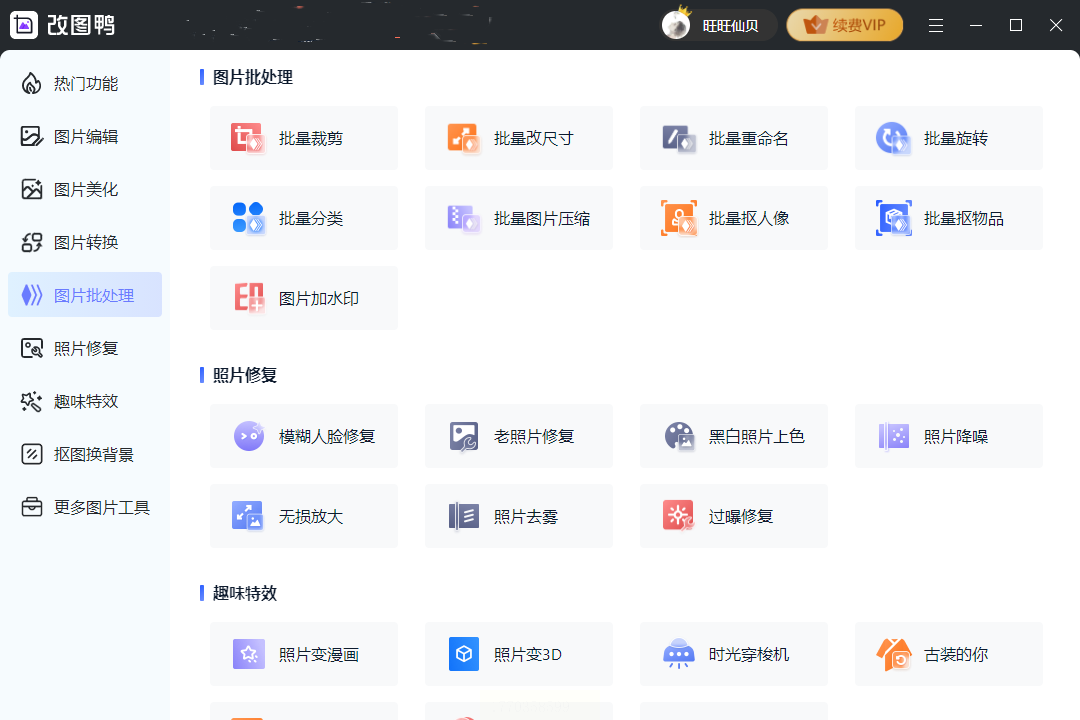The width and height of the screenshot is (1080, 720).
Task: Click the 模糊人脸修复 face icon
Action: 249,435
